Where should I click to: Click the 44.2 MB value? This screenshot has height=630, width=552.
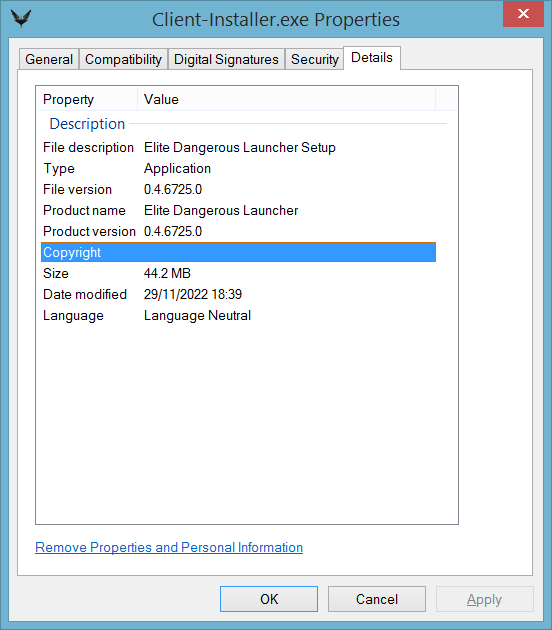coord(167,273)
